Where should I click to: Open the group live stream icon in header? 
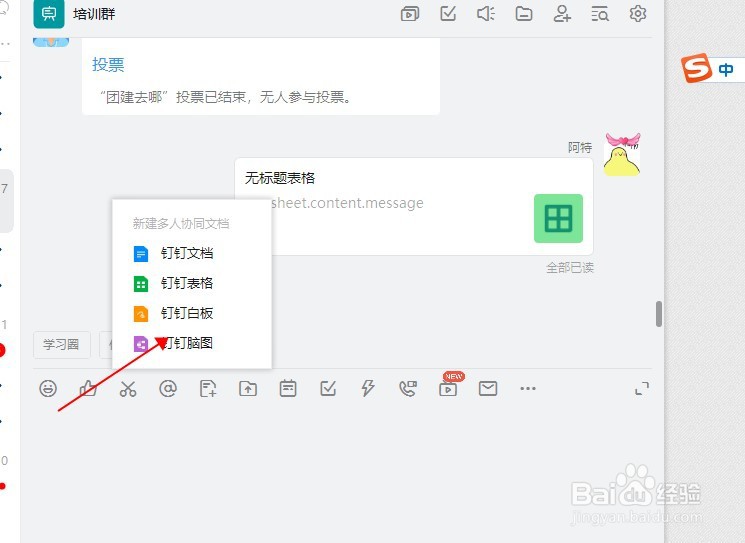pyautogui.click(x=410, y=14)
